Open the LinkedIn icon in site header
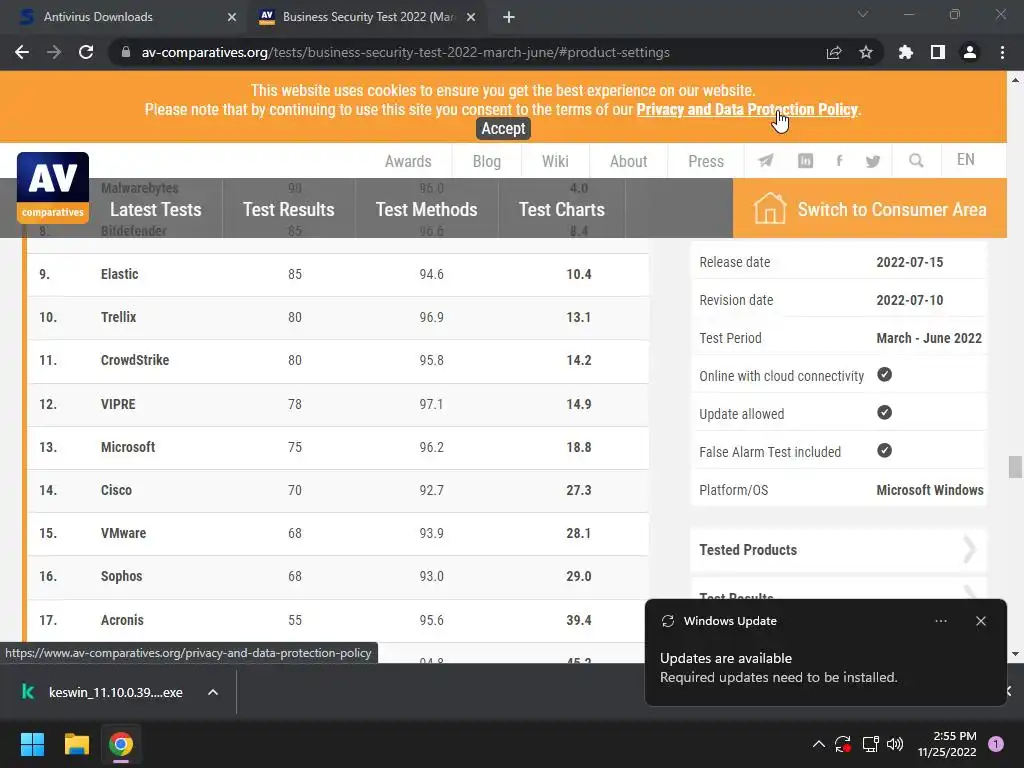The width and height of the screenshot is (1024, 768). 805,161
